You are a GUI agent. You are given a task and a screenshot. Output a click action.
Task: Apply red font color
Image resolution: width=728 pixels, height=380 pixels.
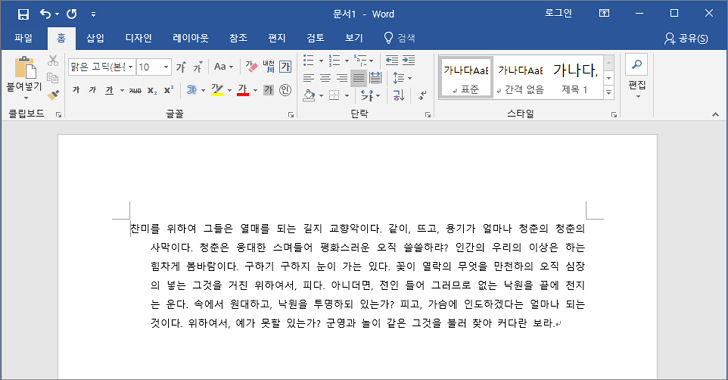243,90
